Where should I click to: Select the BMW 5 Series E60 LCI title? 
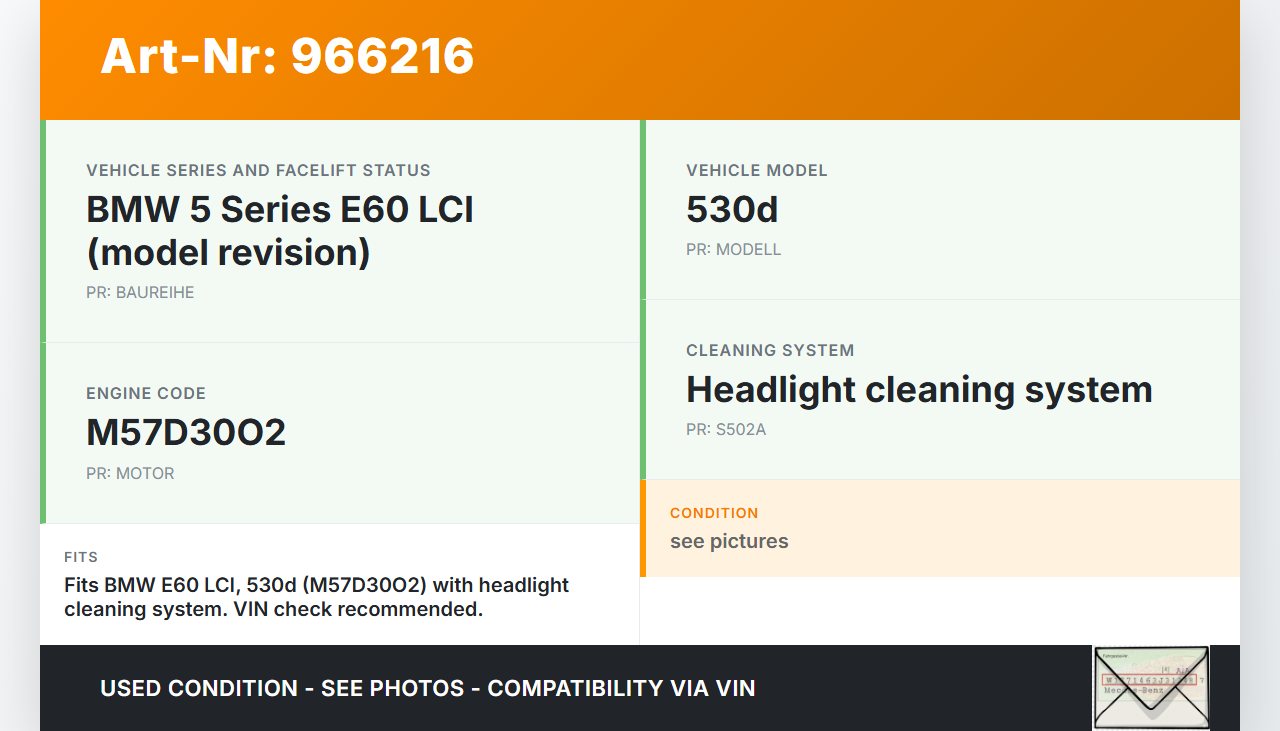pyautogui.click(x=280, y=231)
